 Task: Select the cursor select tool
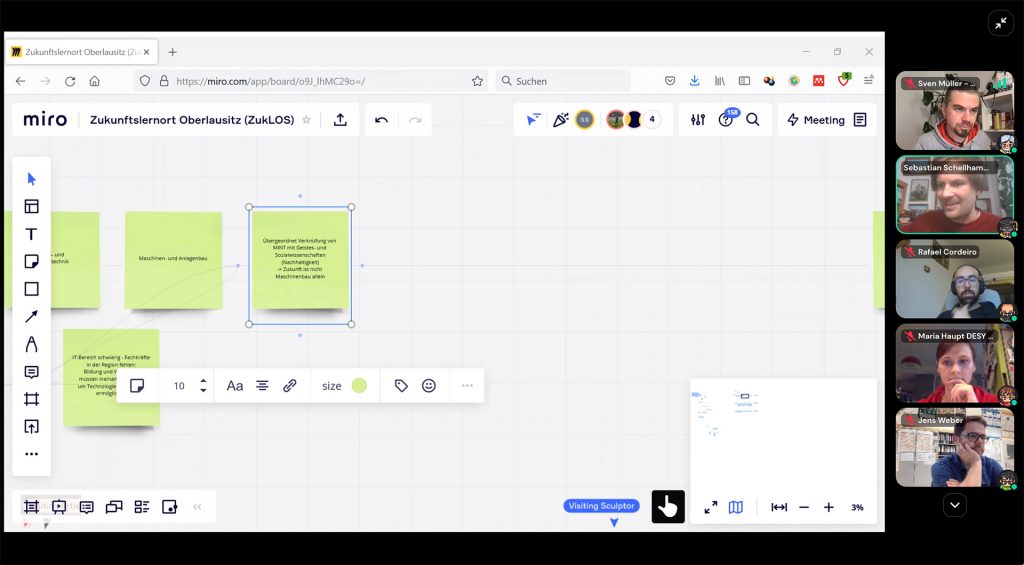coord(31,179)
